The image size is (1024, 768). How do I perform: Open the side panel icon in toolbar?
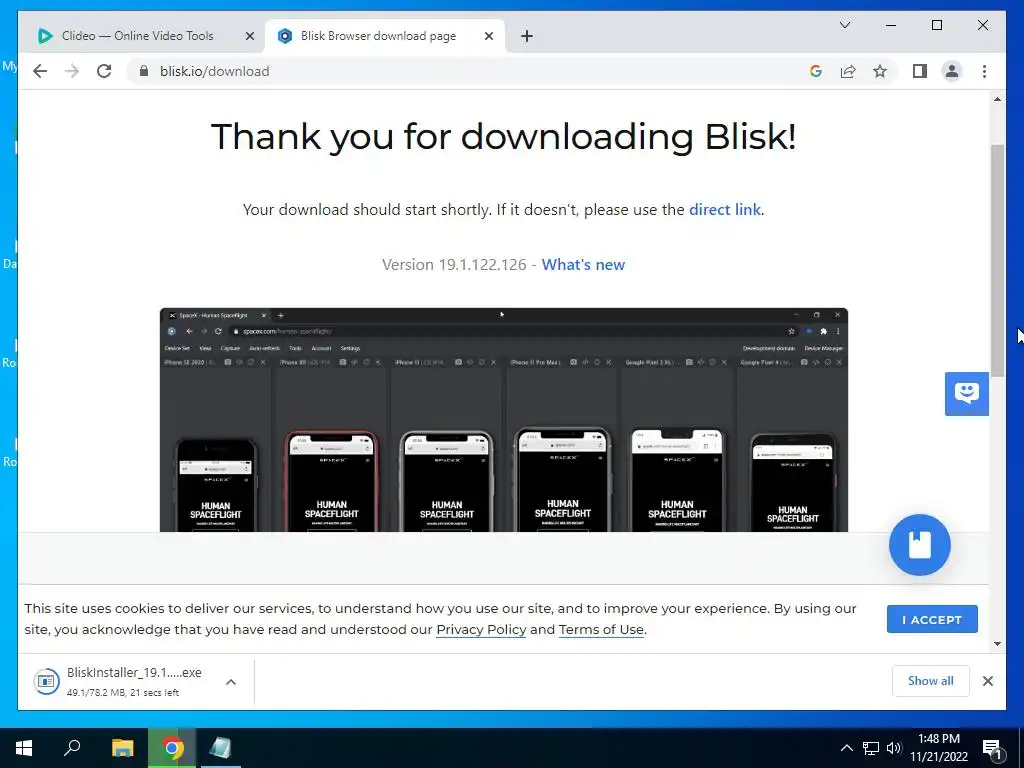[x=920, y=71]
